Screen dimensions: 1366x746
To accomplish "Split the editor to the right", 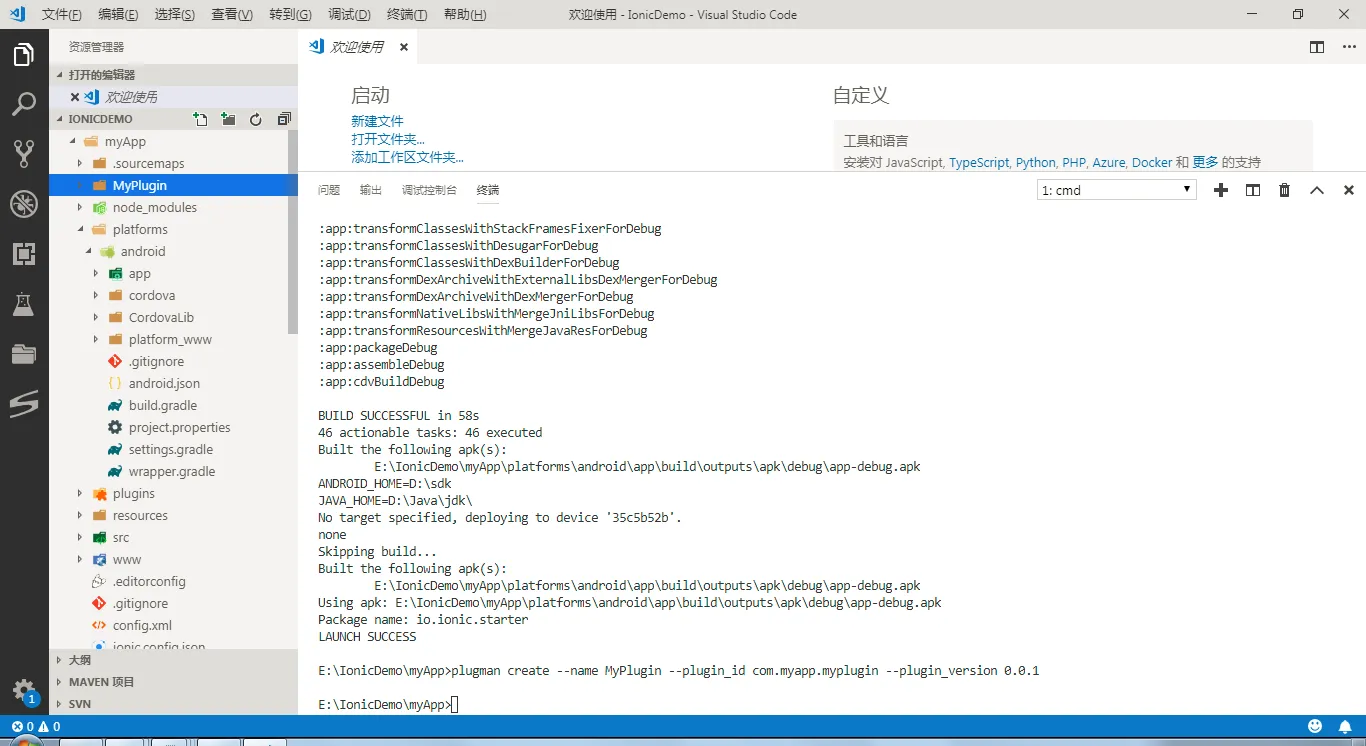I will pos(1317,47).
